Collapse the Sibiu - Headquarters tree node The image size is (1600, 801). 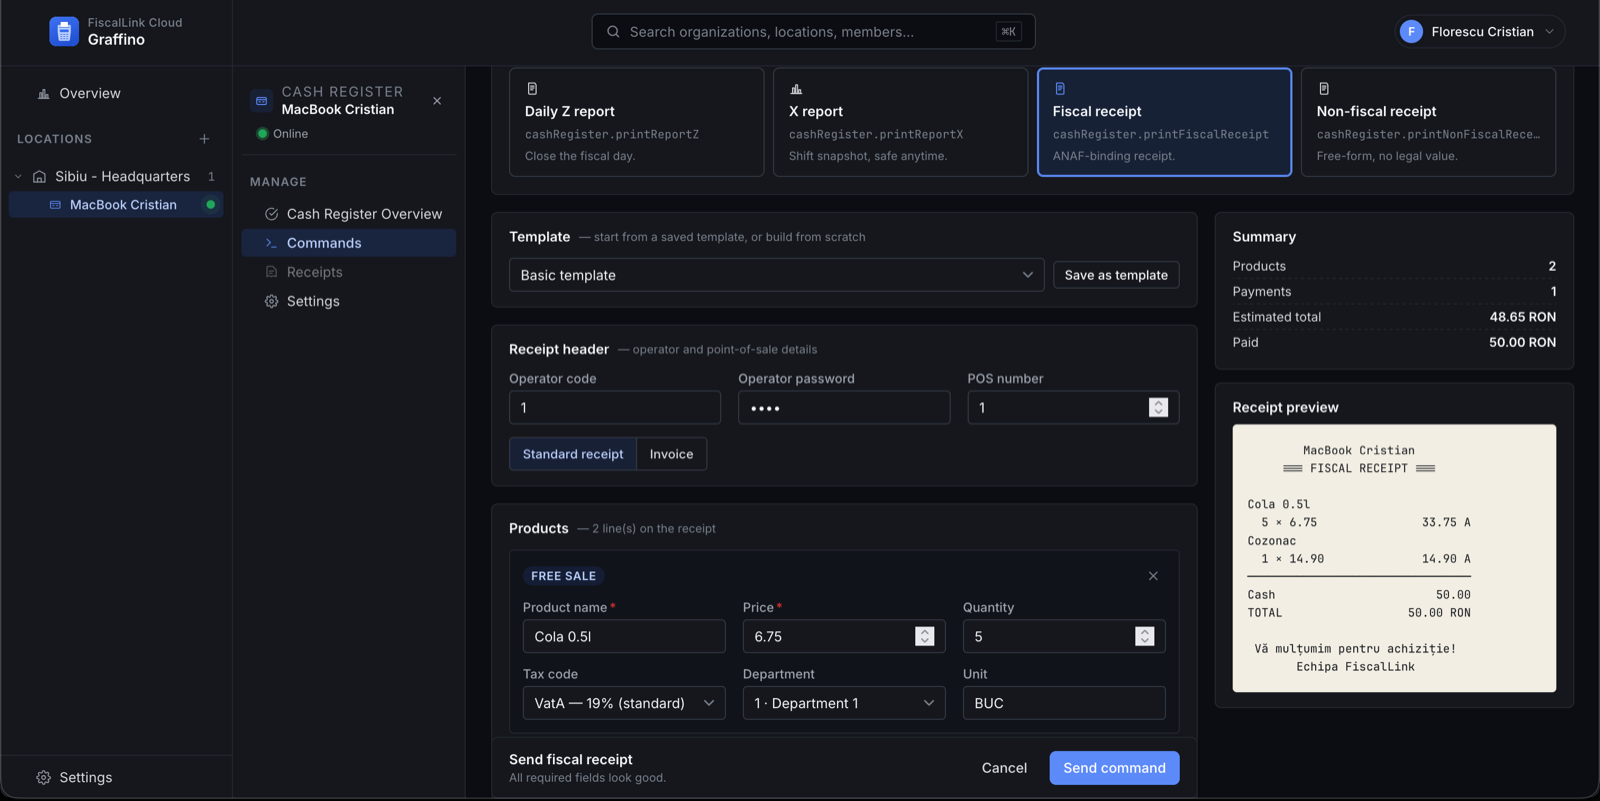pos(18,176)
